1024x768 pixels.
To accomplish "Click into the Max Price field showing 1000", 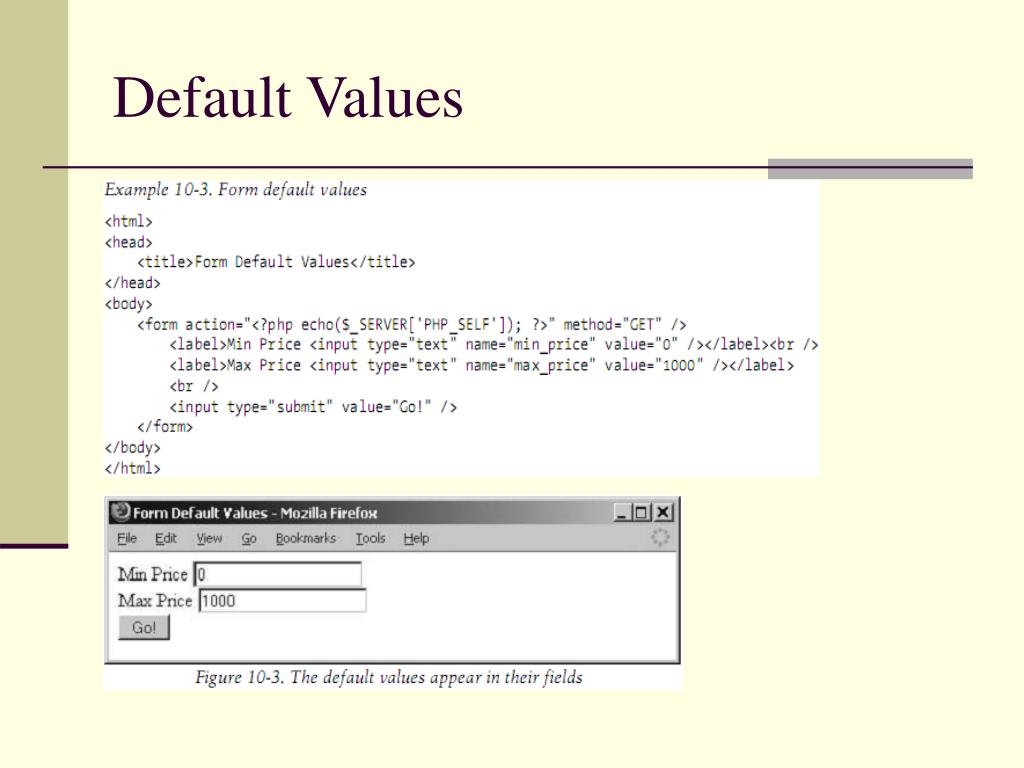I will coord(282,601).
